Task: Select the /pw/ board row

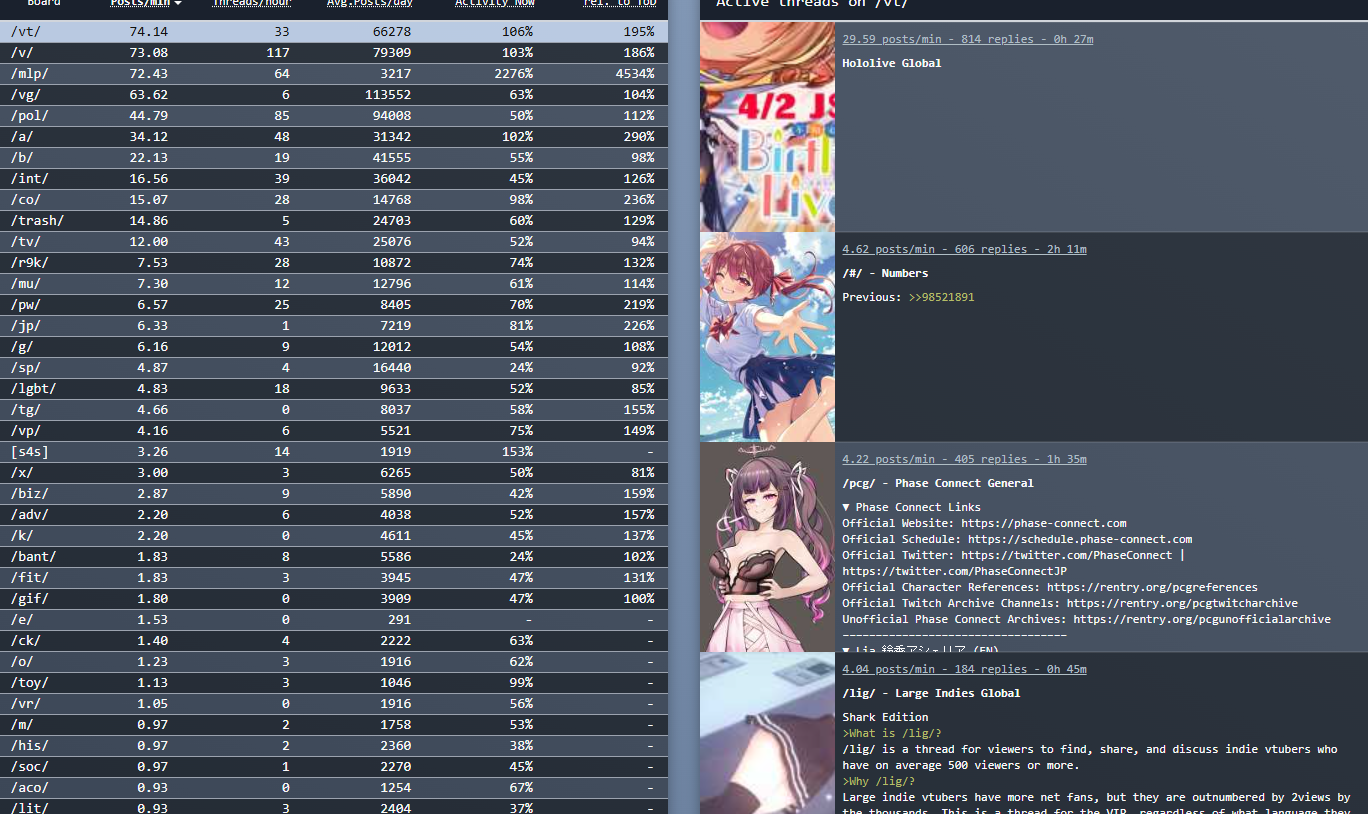Action: tap(334, 305)
